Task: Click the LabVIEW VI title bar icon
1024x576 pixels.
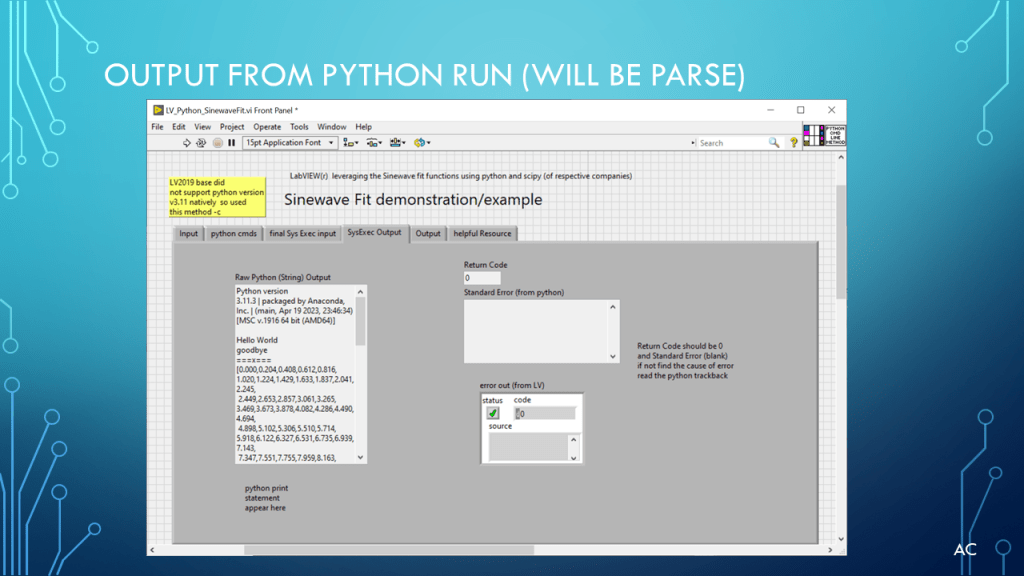Action: pos(158,110)
